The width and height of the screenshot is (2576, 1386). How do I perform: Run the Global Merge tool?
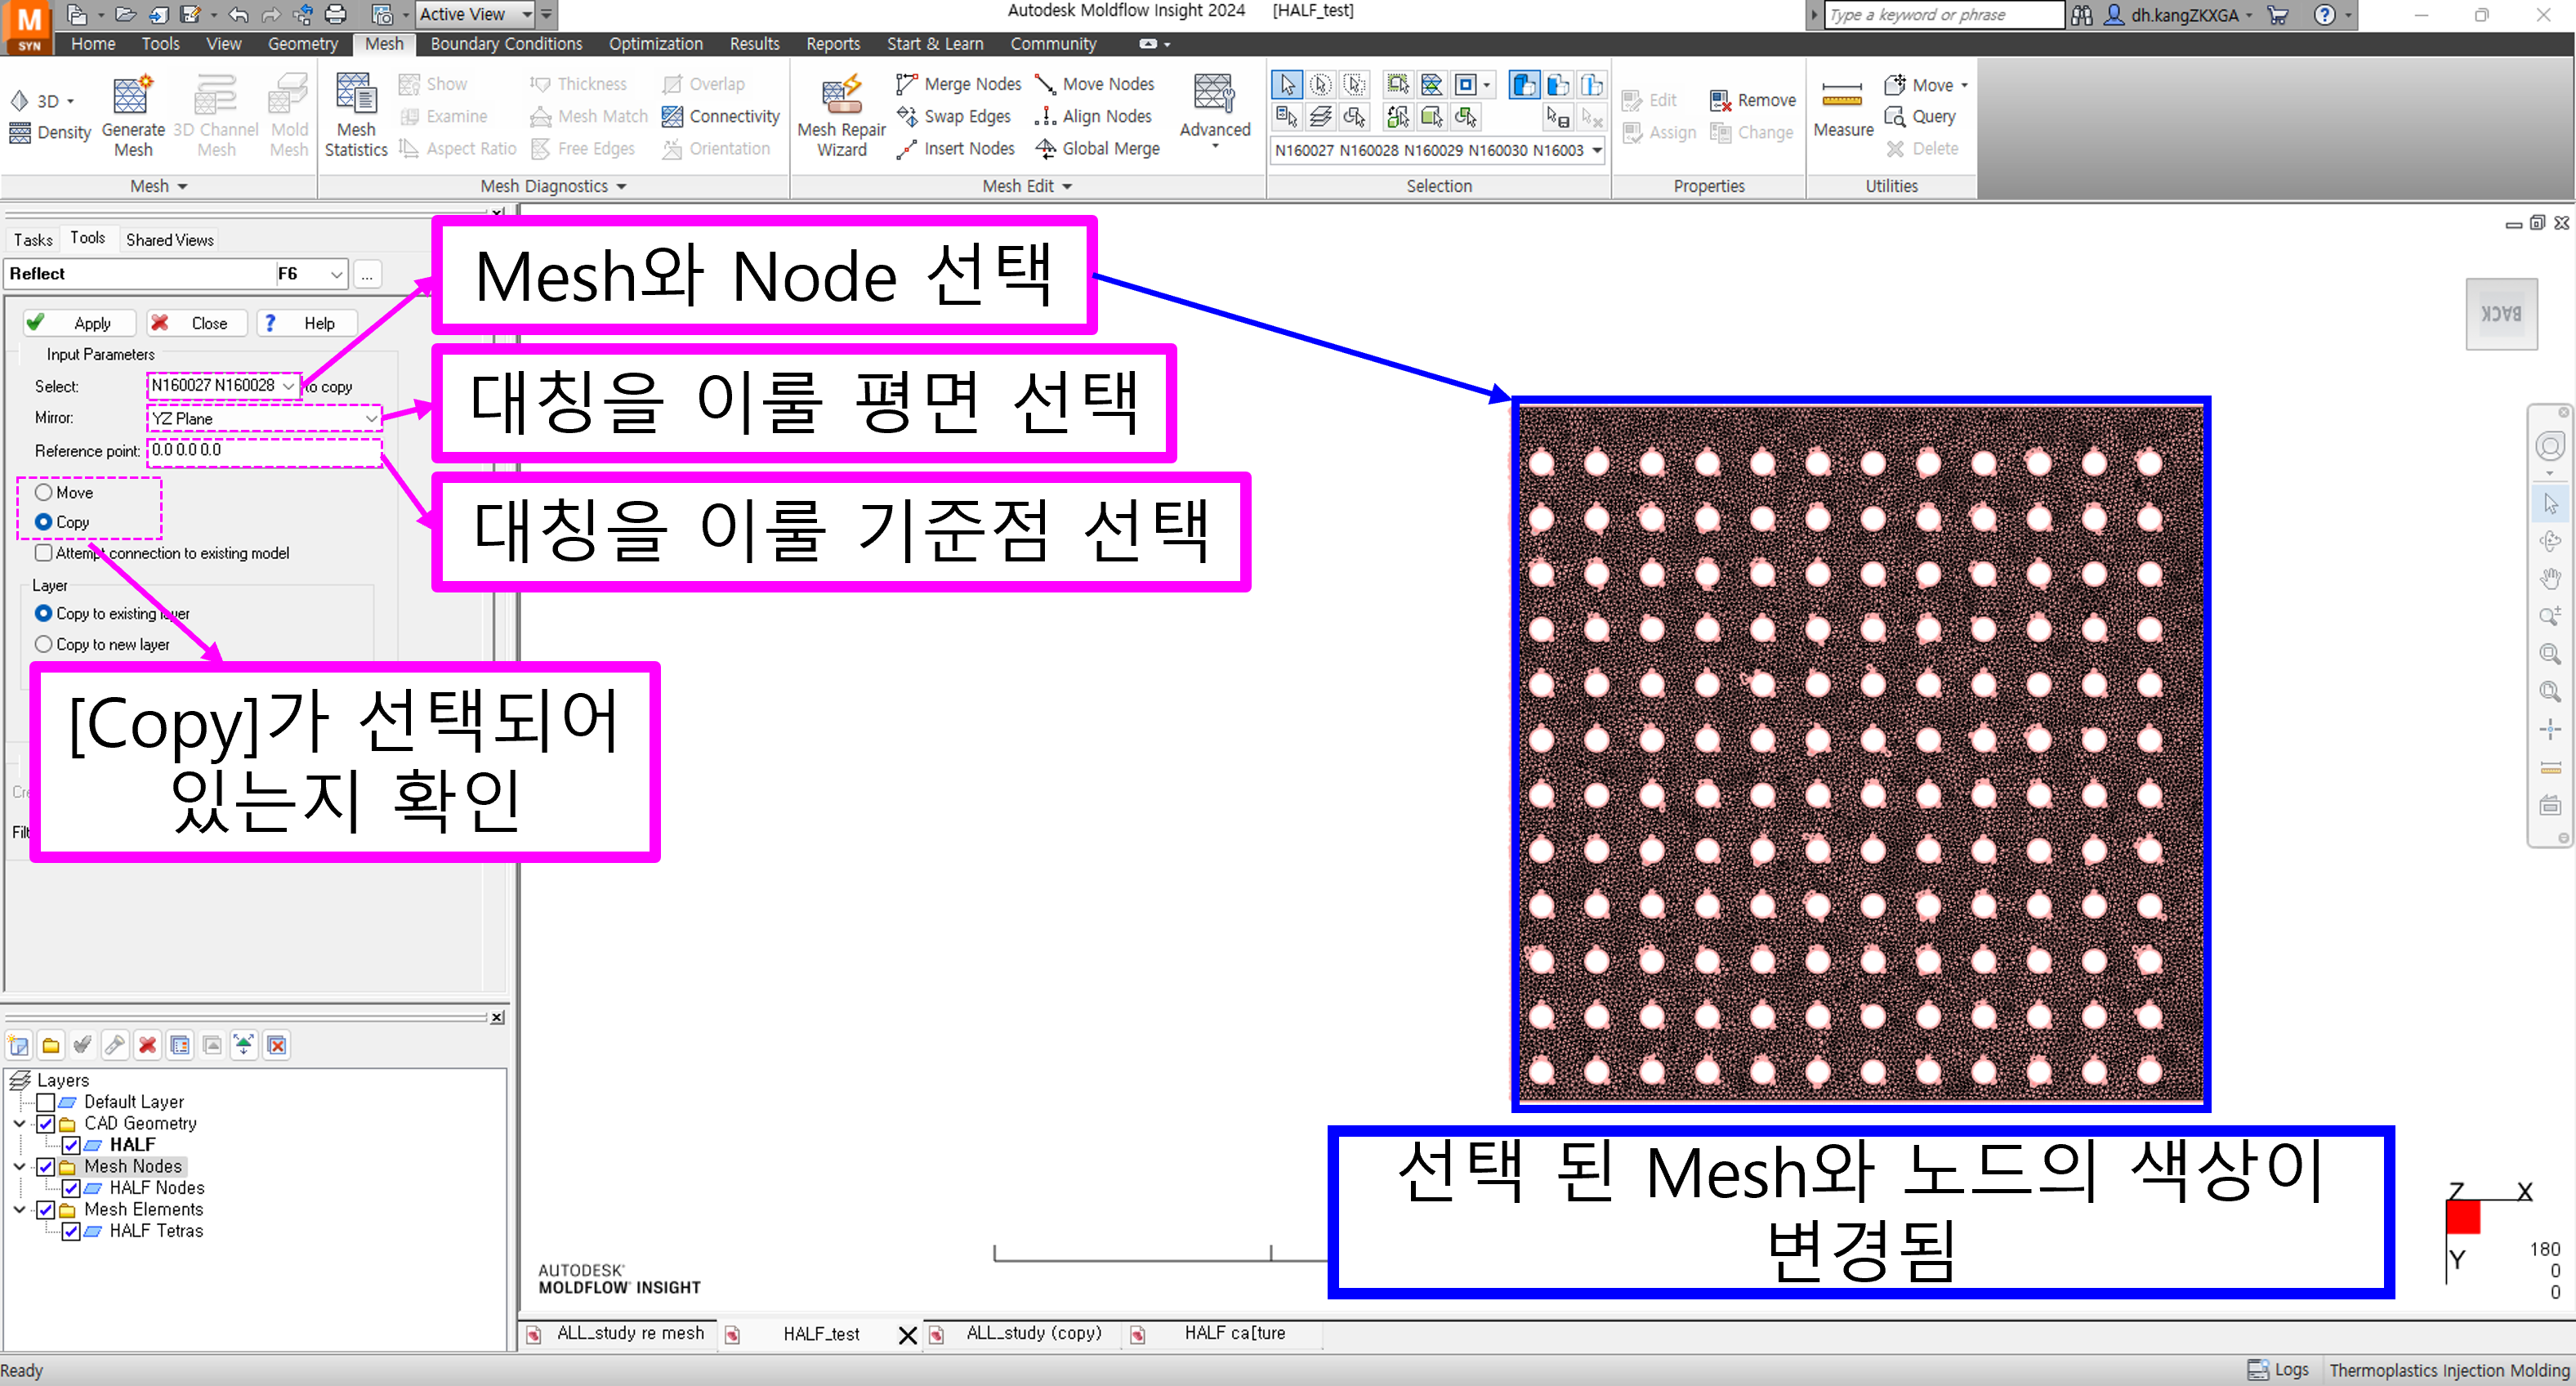[1097, 148]
